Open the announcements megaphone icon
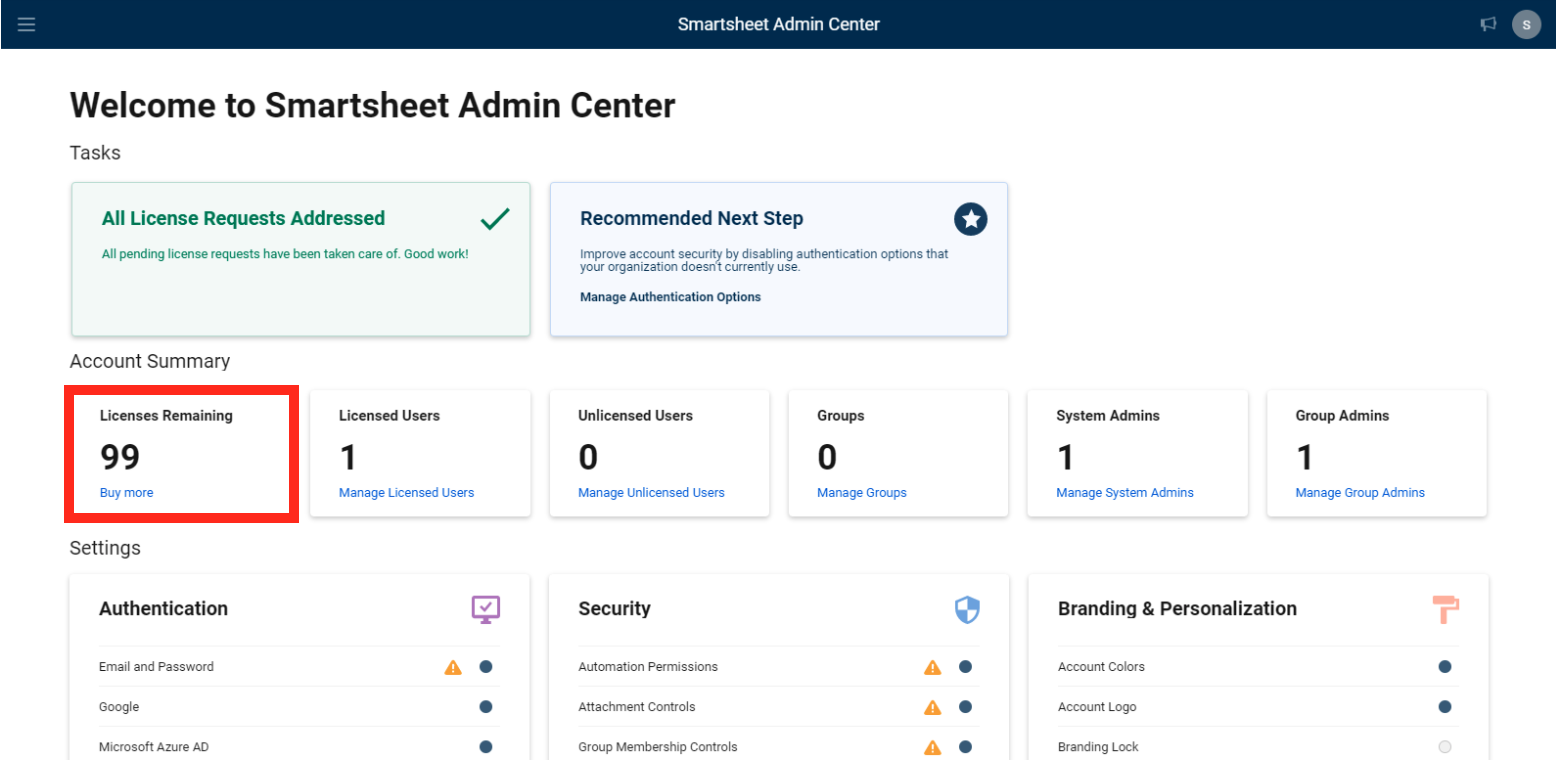The height and width of the screenshot is (763, 1556). [1488, 24]
